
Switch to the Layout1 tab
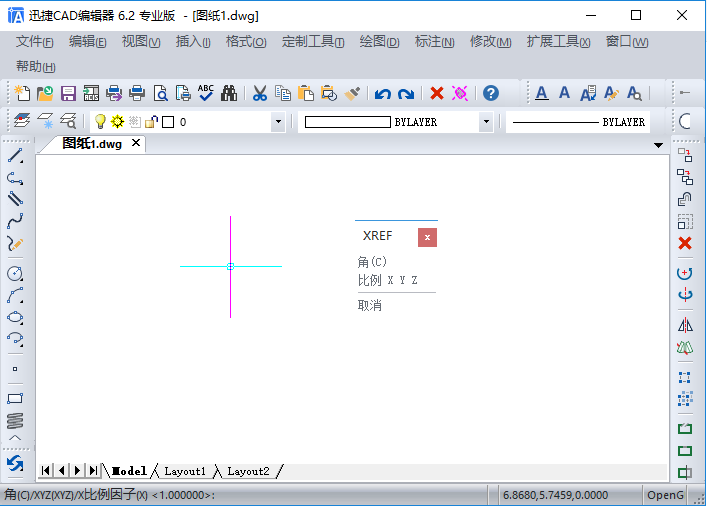tap(185, 471)
